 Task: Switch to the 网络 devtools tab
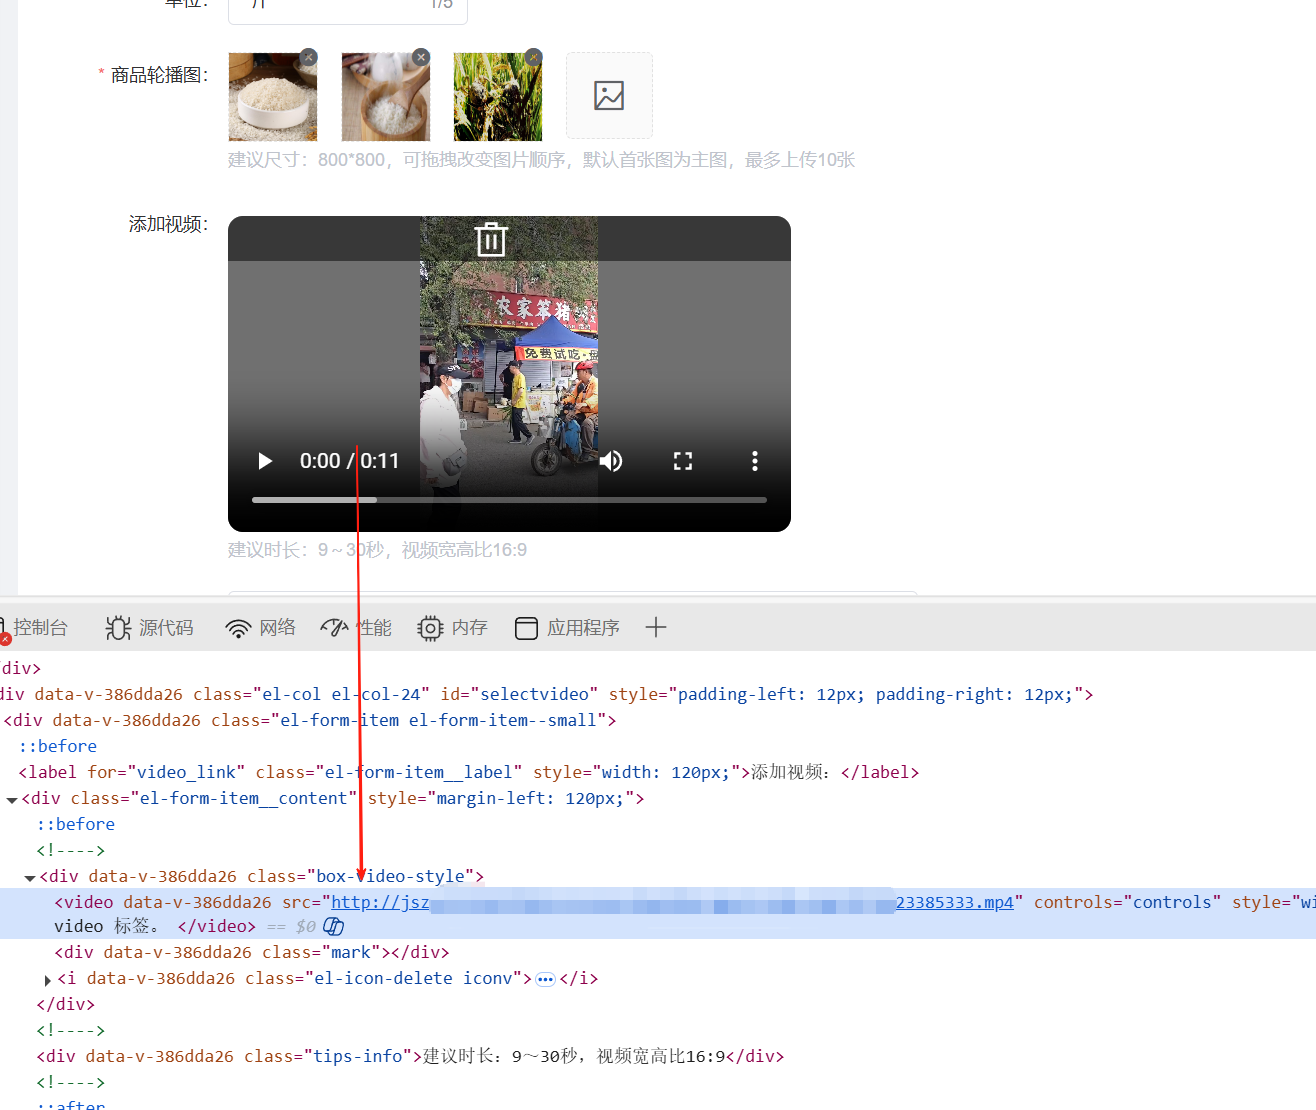coord(261,628)
